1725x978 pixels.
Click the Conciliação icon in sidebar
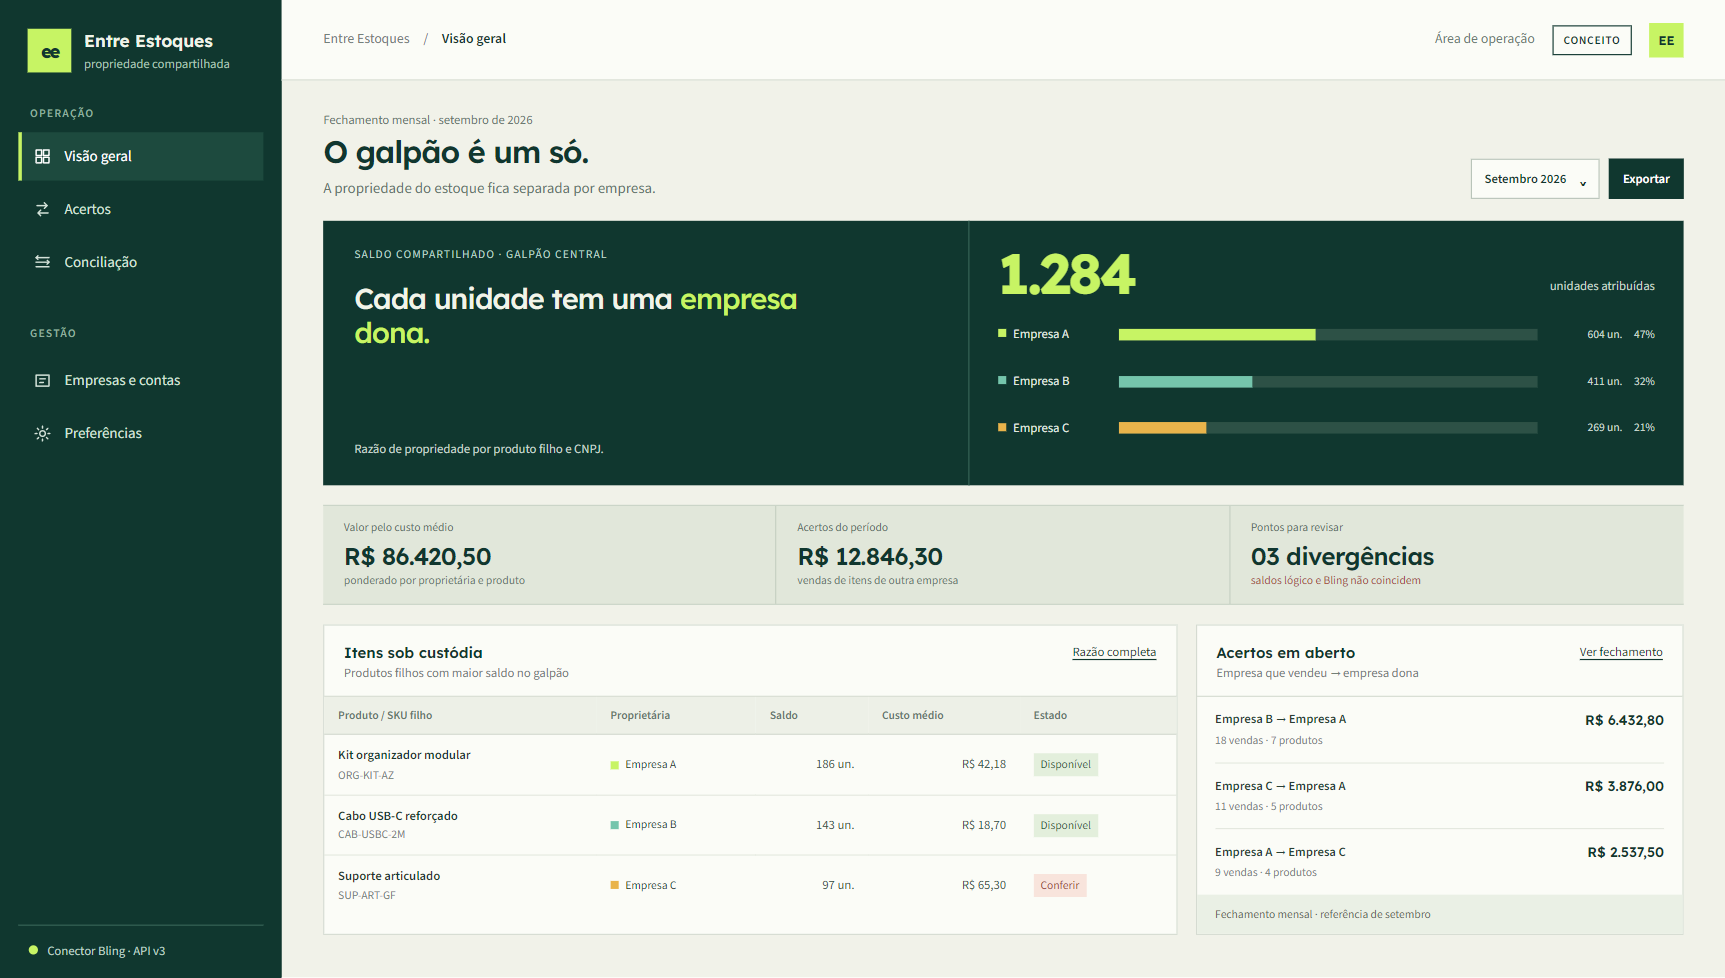coord(42,262)
